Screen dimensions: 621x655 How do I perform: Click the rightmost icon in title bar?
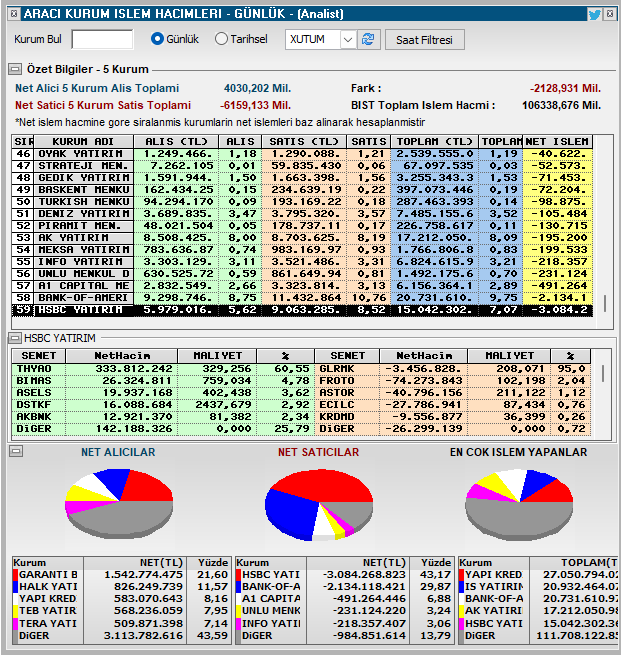point(610,13)
